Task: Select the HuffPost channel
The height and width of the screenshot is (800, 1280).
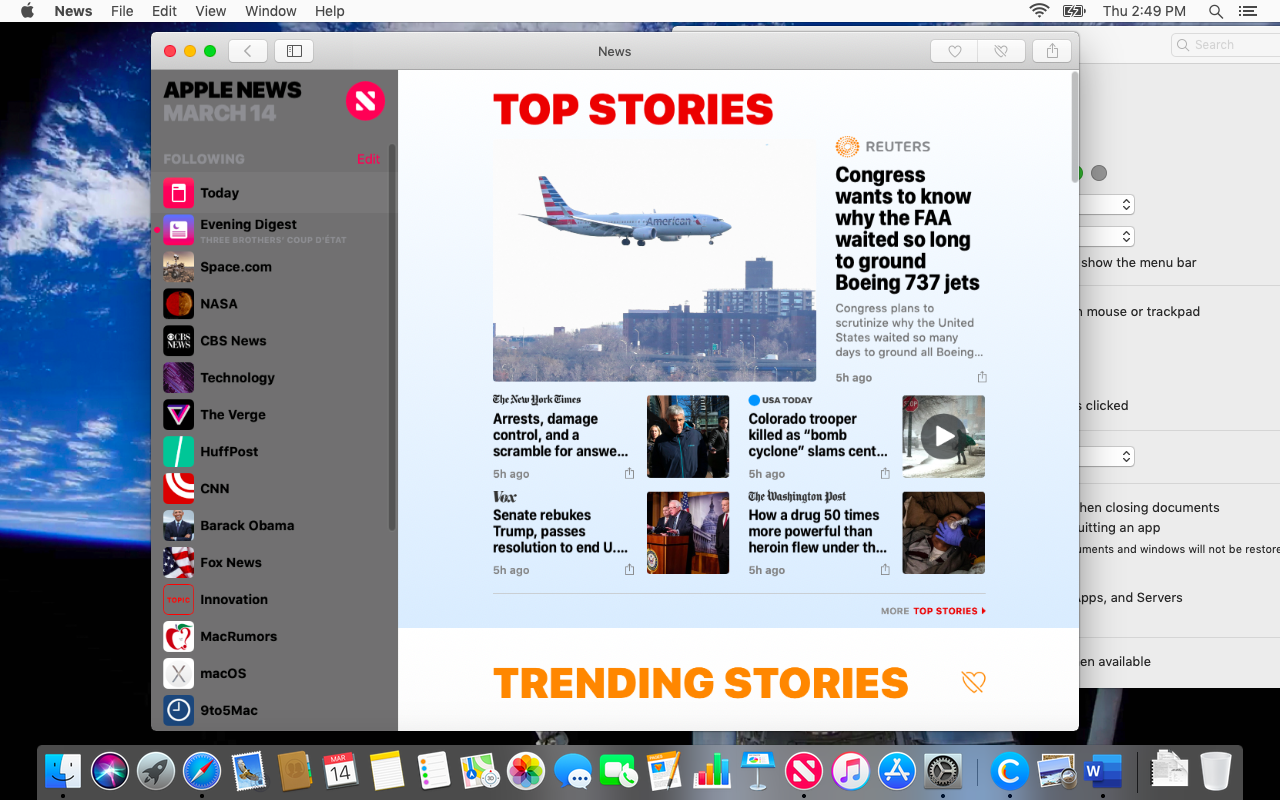Action: [274, 452]
